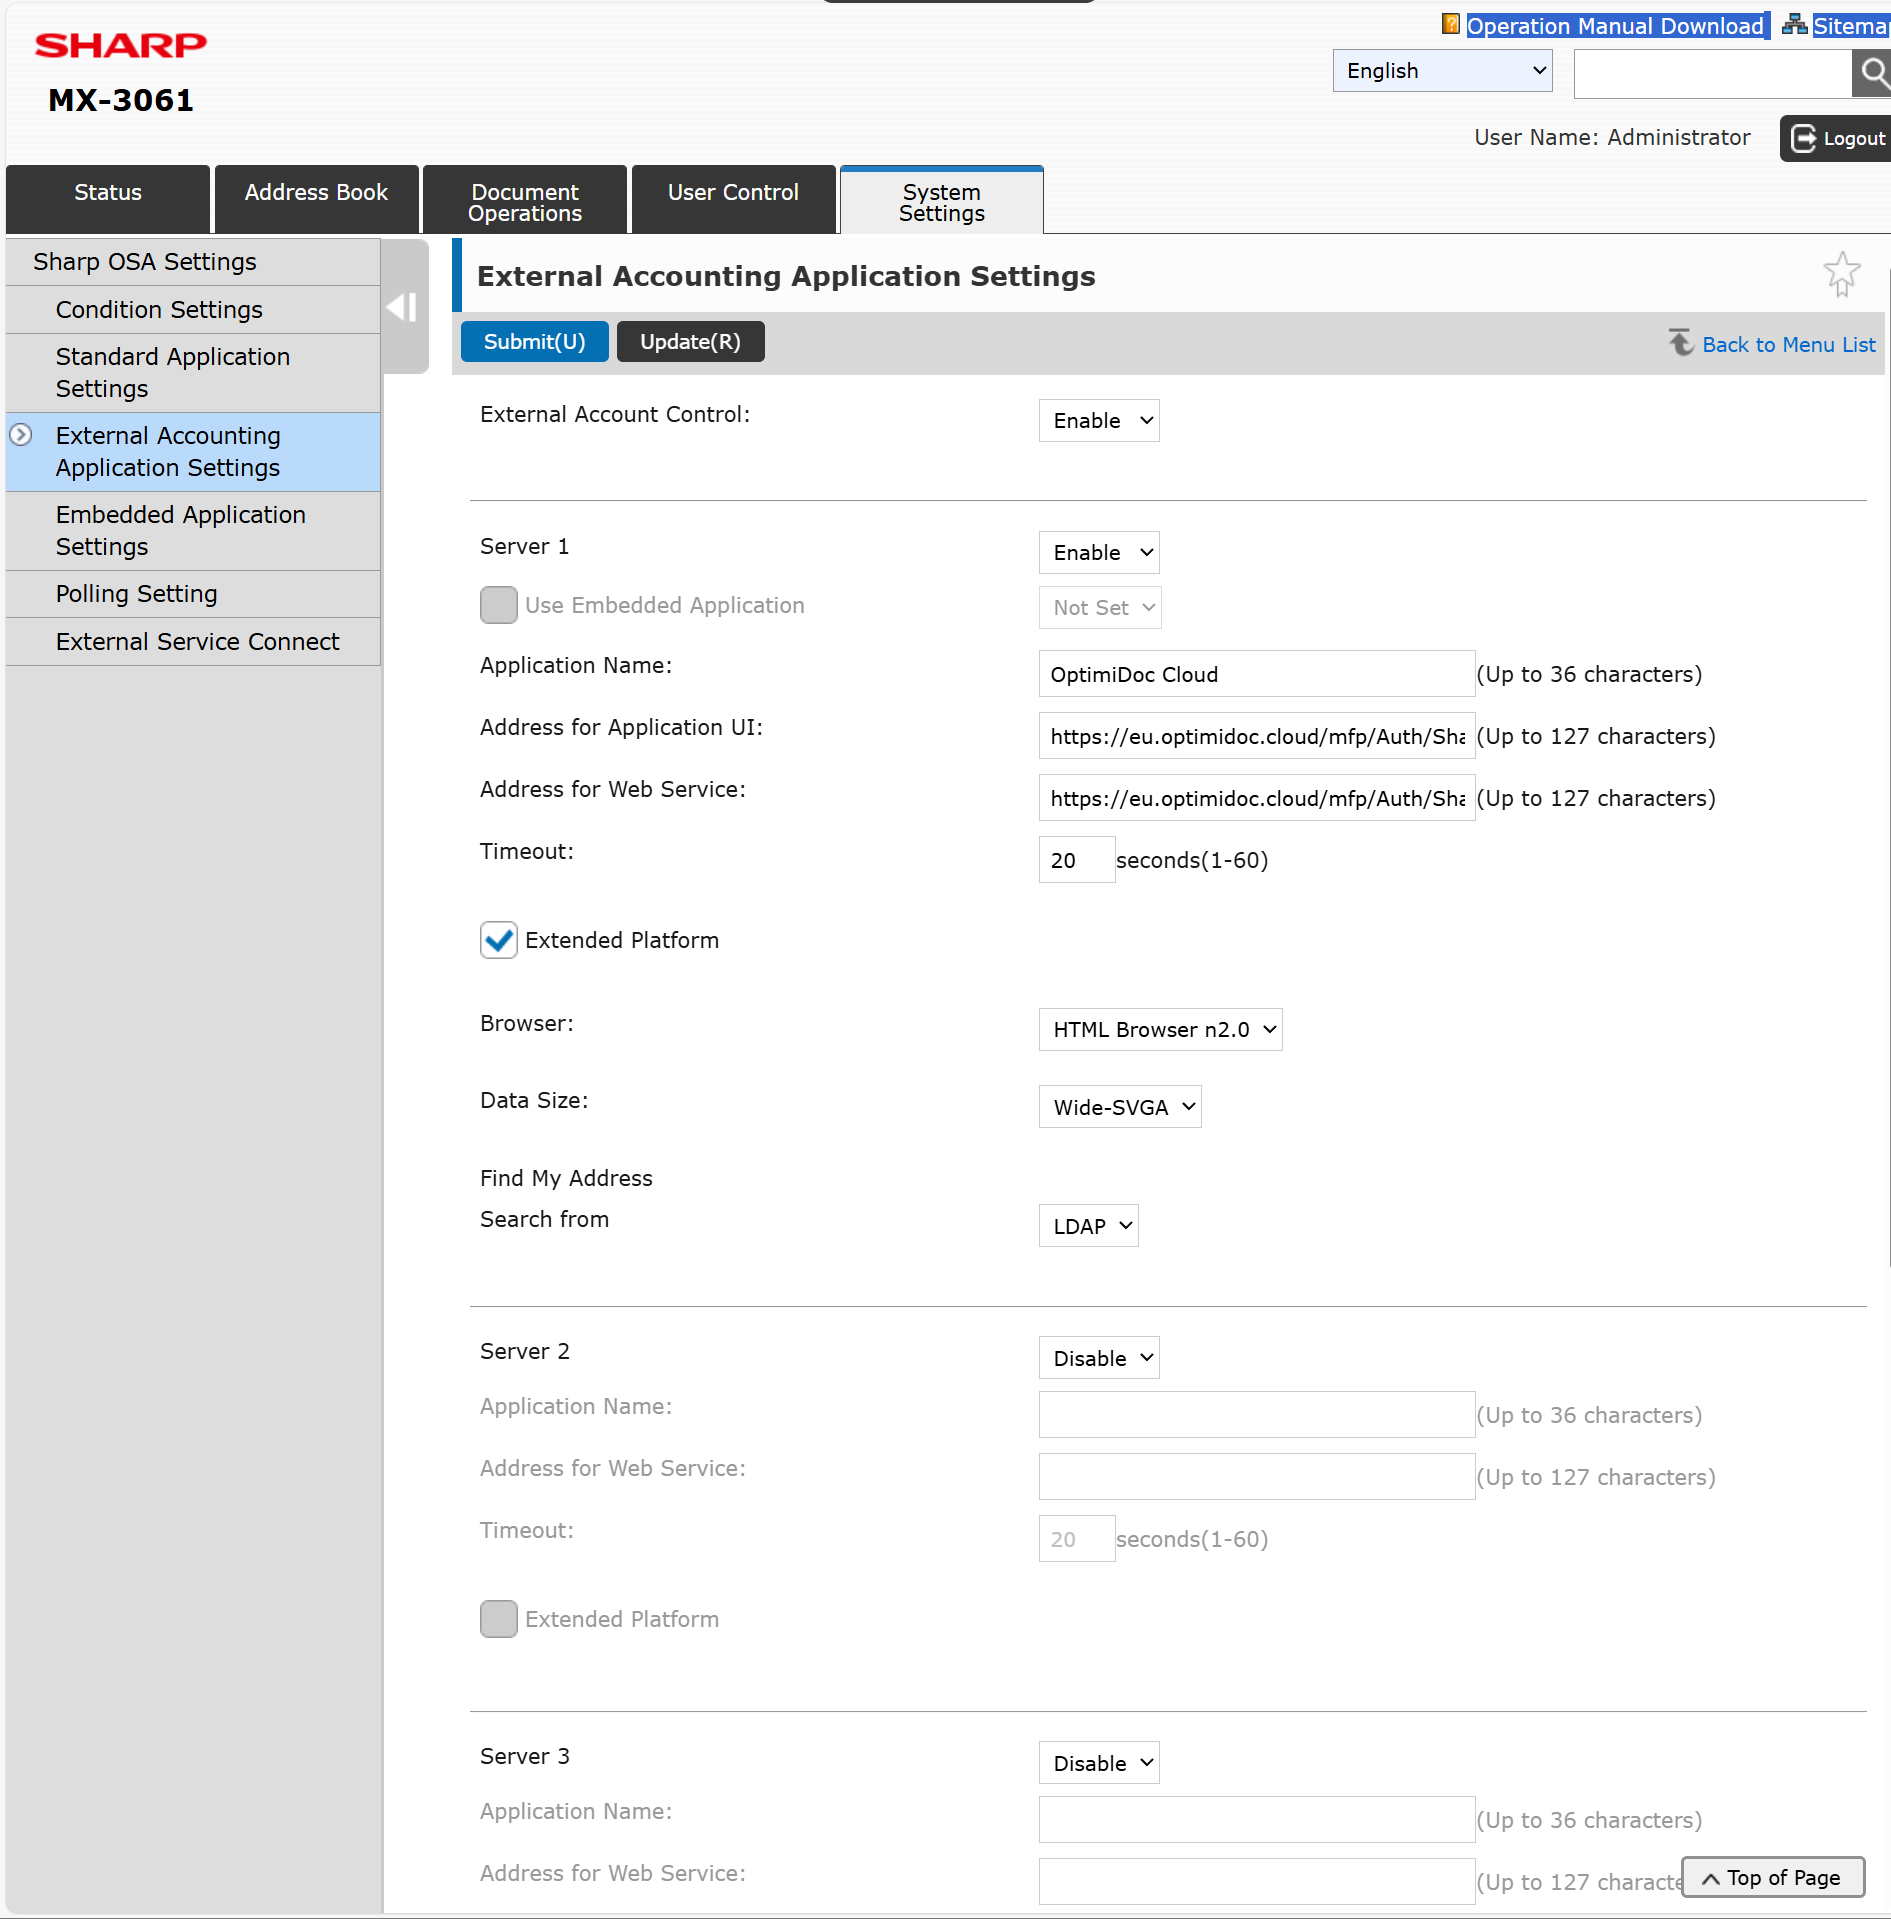Click the circled arrow beside External Accounting

pyautogui.click(x=21, y=435)
